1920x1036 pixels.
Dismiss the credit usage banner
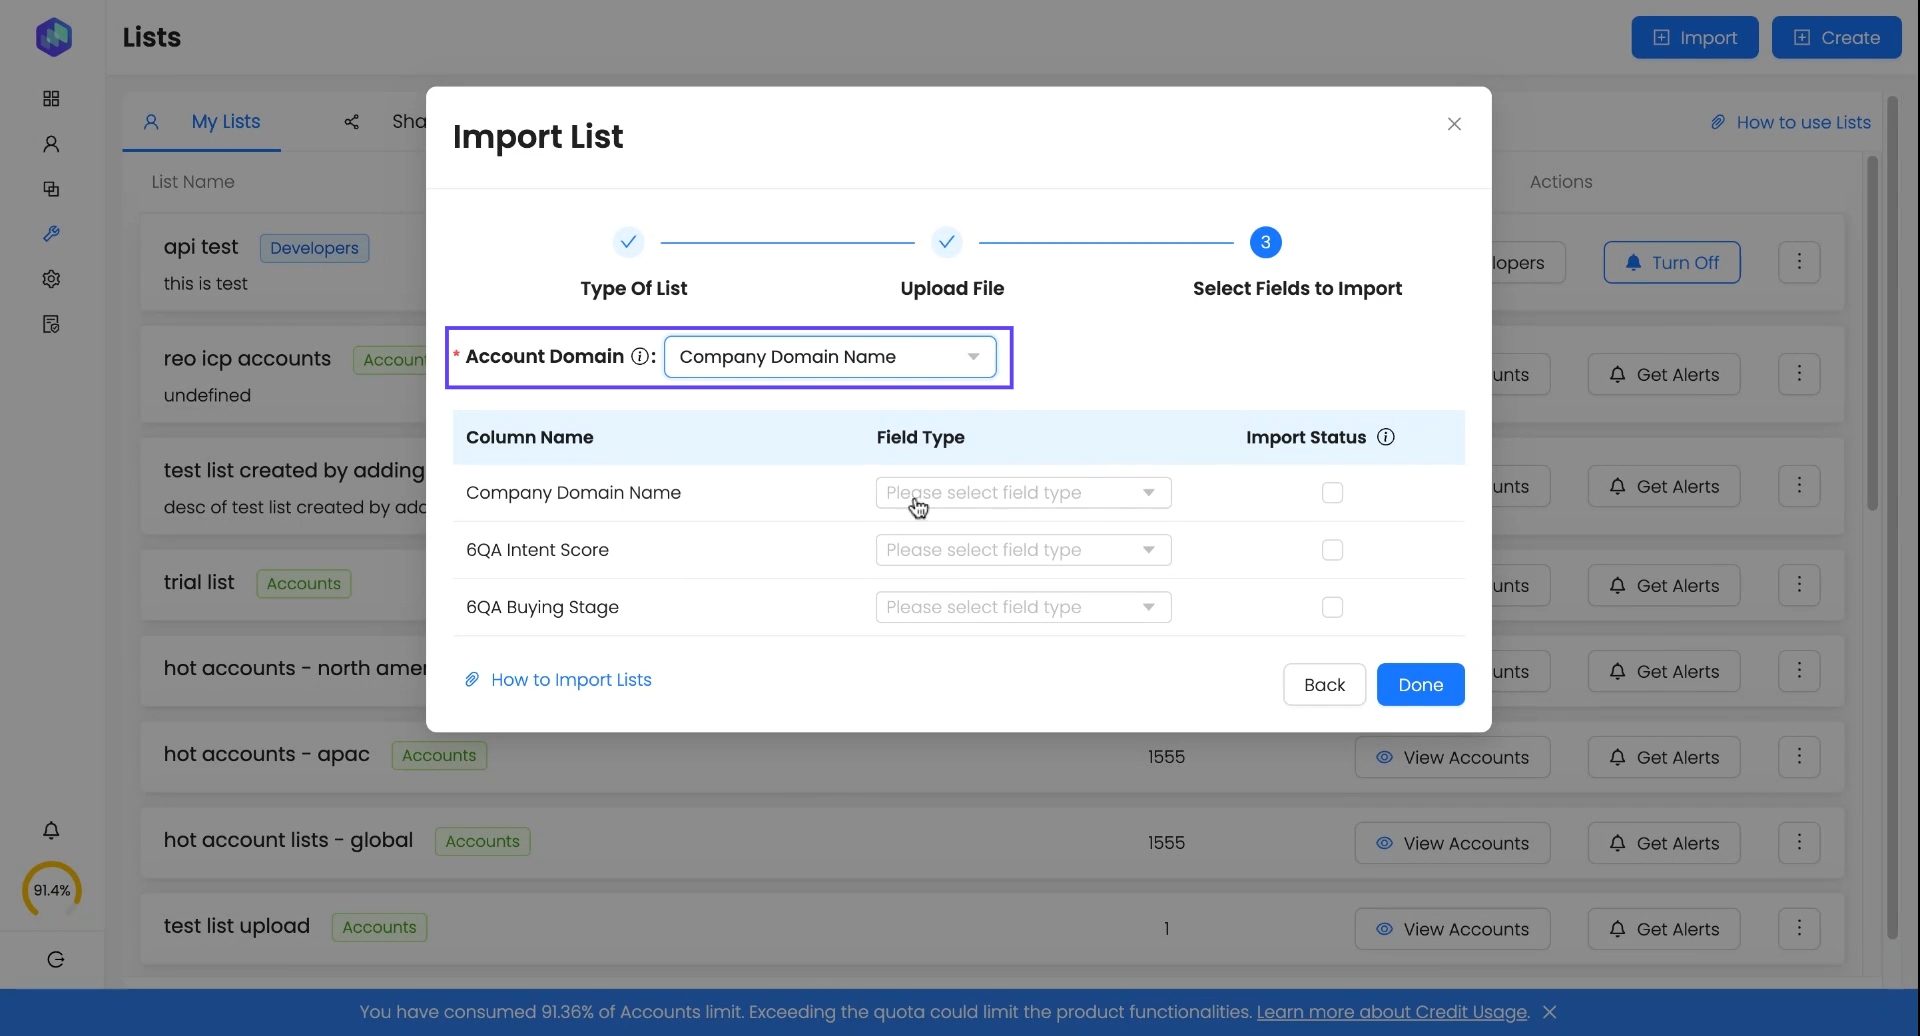pos(1550,1012)
